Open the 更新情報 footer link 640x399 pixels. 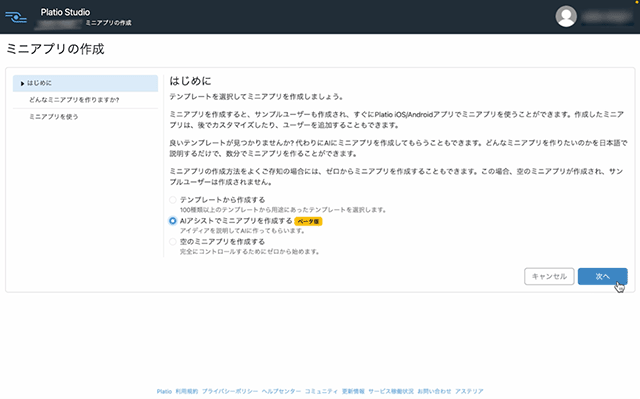(x=353, y=391)
